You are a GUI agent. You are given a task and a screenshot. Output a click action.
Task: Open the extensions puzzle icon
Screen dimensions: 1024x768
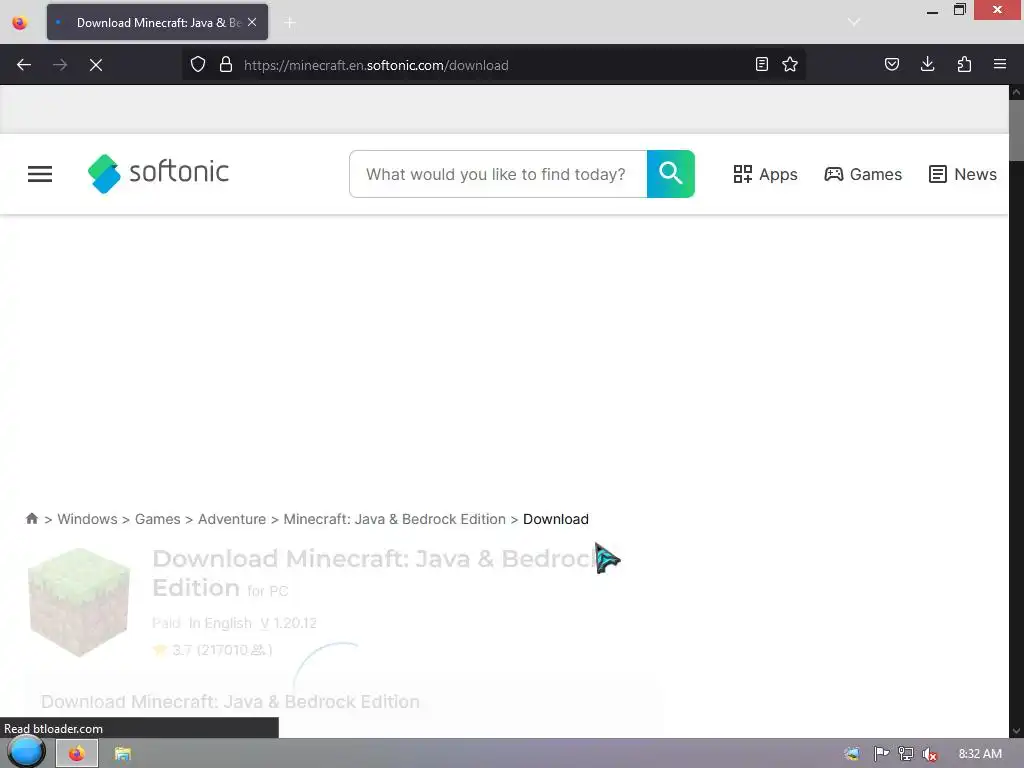pyautogui.click(x=964, y=64)
